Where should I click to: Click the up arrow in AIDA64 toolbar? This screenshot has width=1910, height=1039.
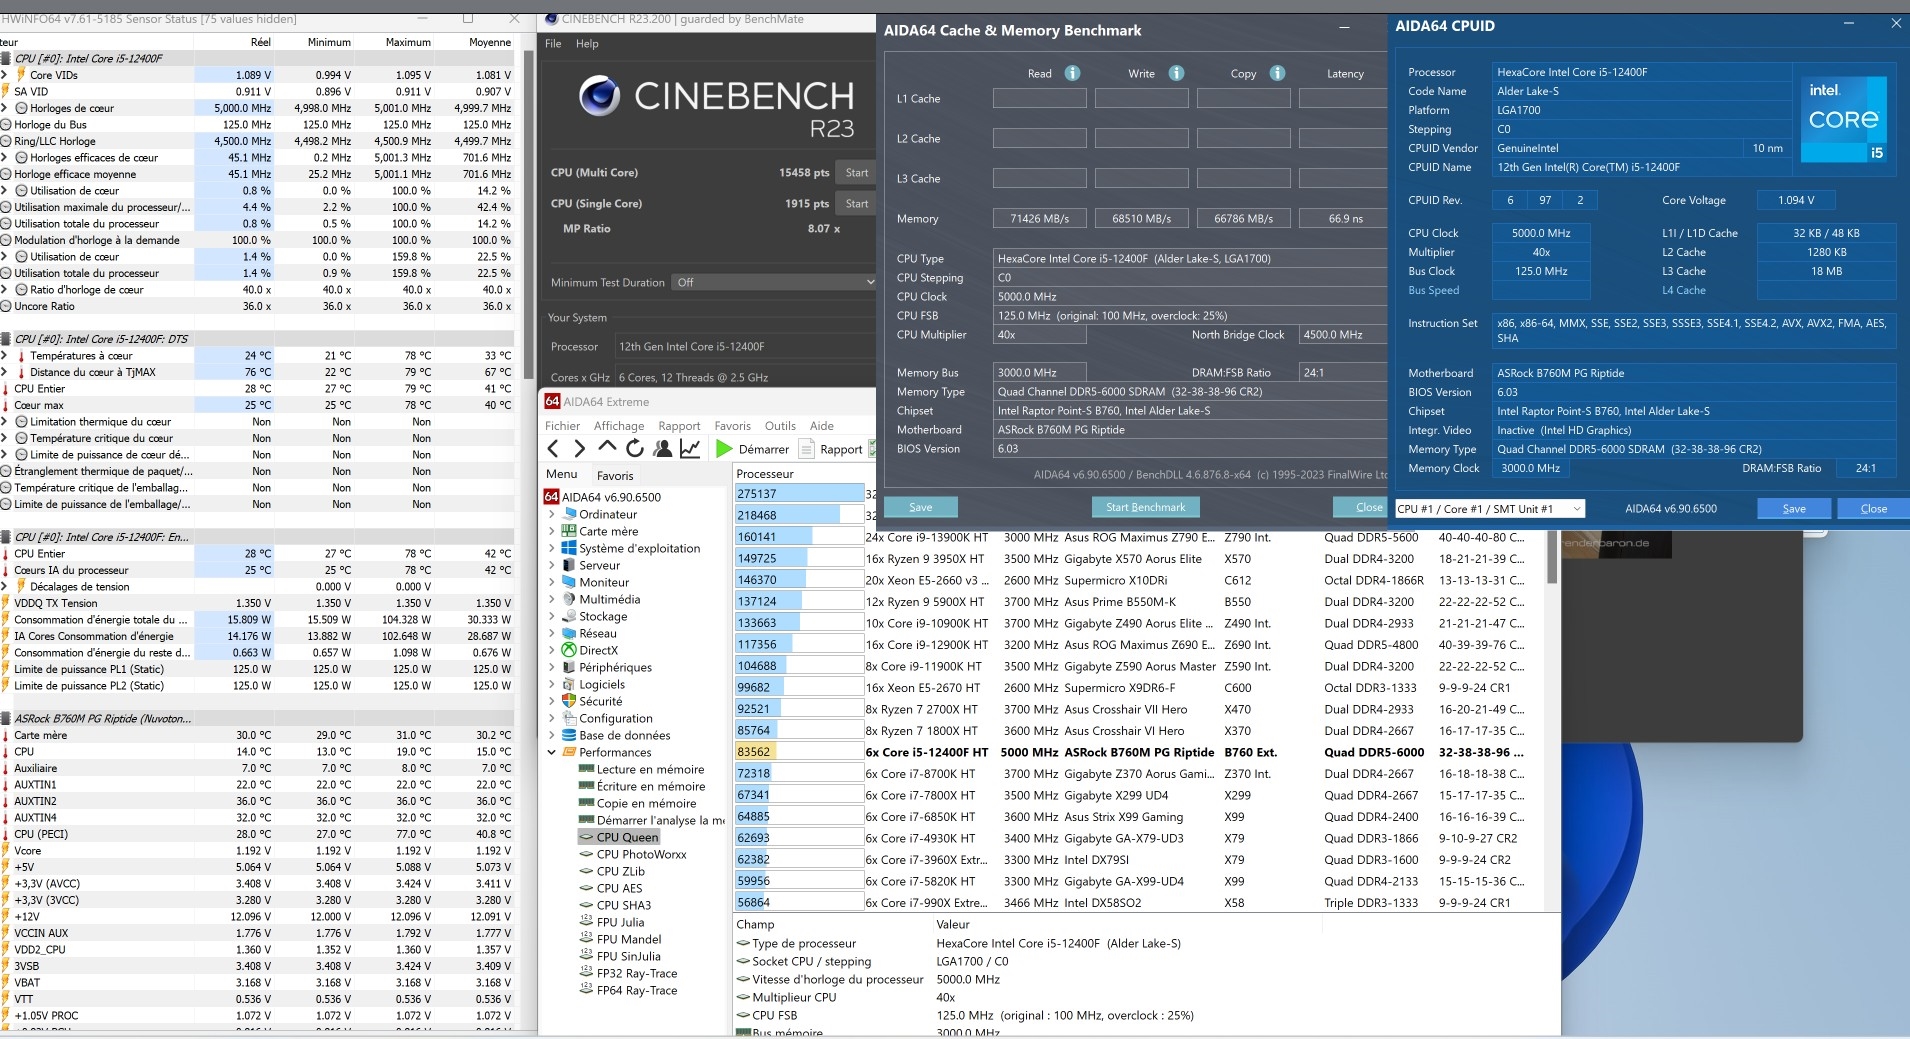point(607,448)
